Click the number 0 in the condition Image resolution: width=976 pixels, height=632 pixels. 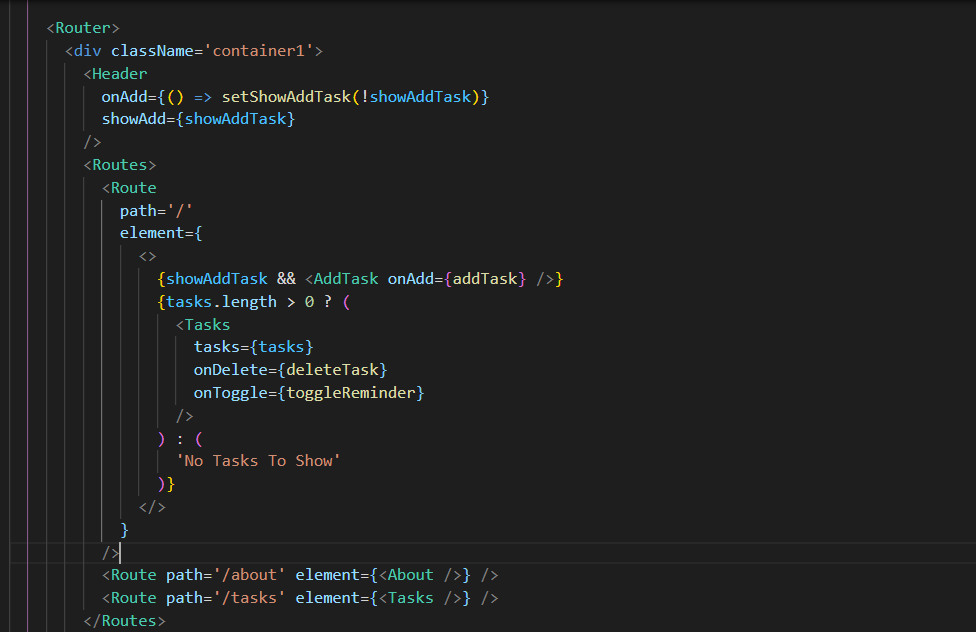[x=309, y=302]
